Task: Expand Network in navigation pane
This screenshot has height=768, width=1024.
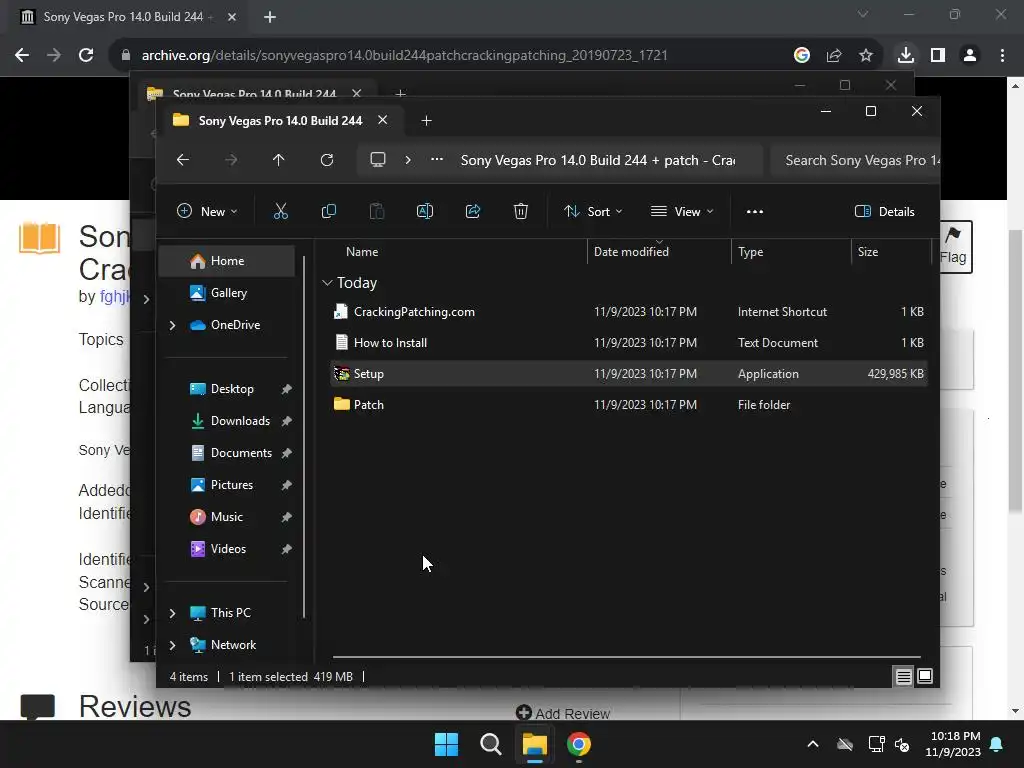Action: pyautogui.click(x=172, y=645)
